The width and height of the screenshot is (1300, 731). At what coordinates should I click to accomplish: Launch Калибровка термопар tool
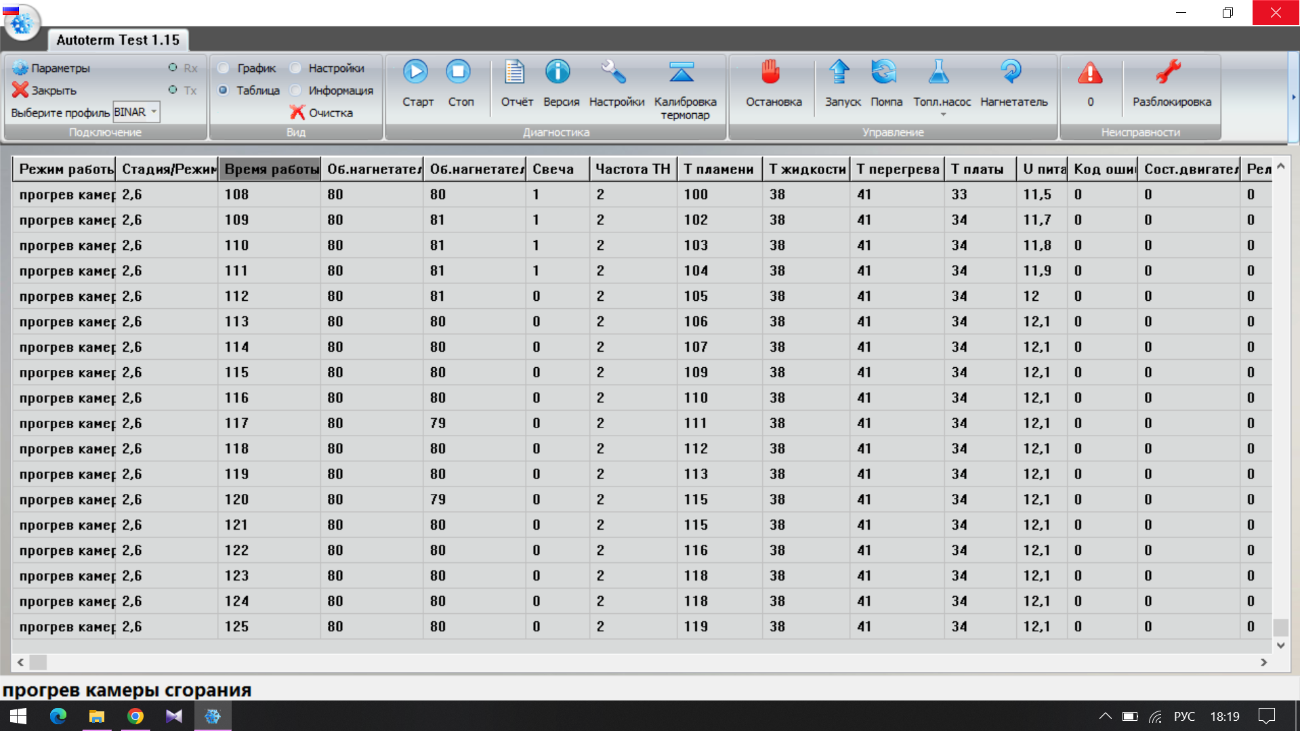(683, 72)
